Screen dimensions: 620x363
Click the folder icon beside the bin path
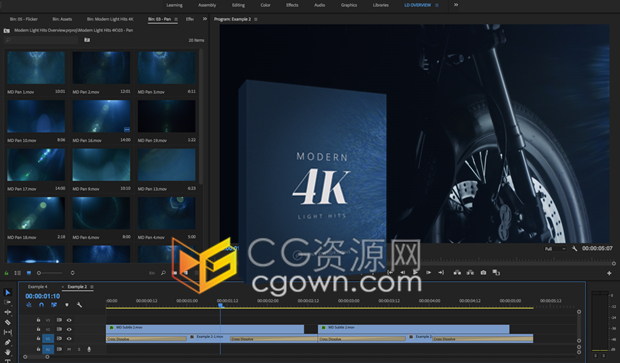click(6, 30)
